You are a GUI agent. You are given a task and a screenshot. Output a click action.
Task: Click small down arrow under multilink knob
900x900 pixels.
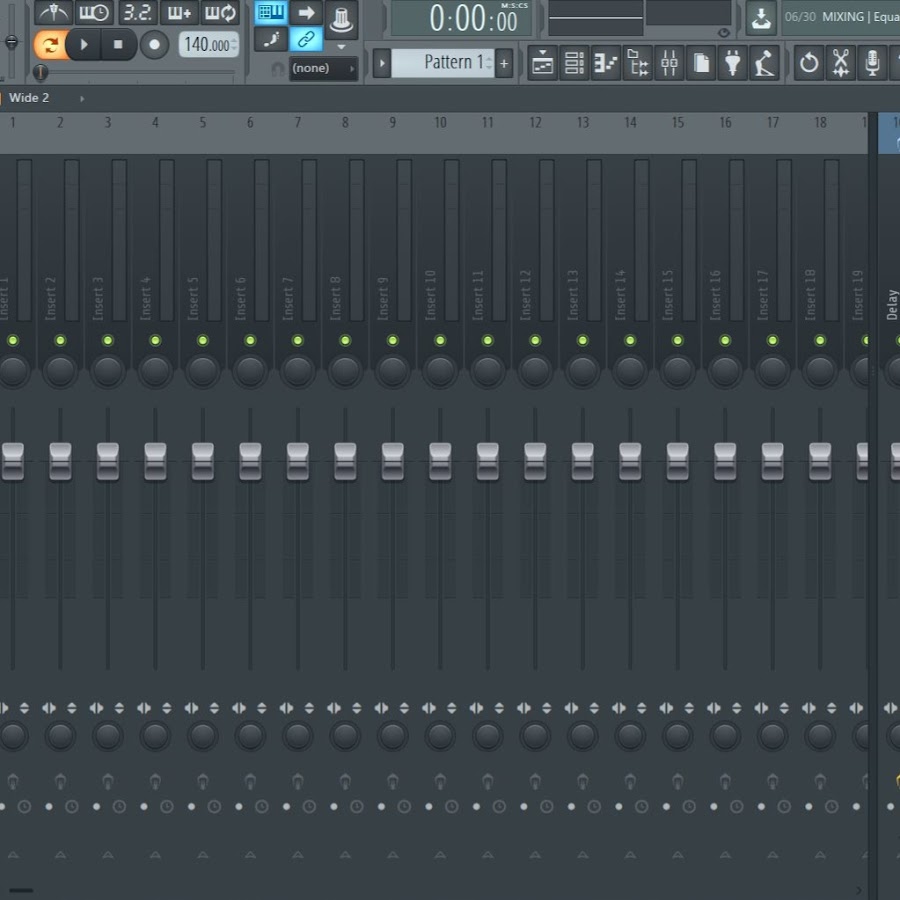[342, 46]
